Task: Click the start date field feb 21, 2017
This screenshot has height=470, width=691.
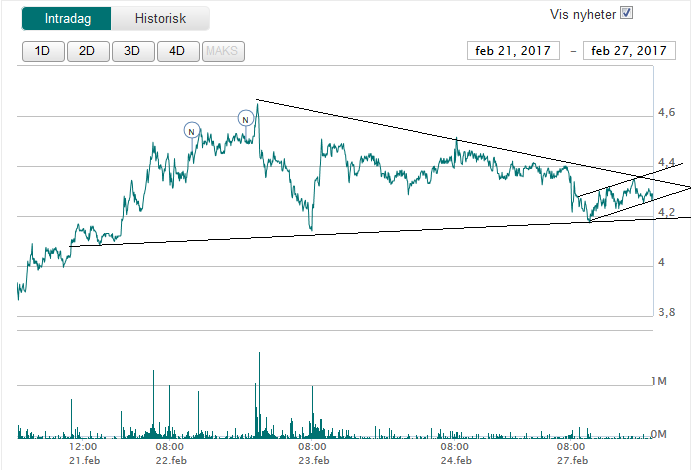Action: pyautogui.click(x=514, y=51)
